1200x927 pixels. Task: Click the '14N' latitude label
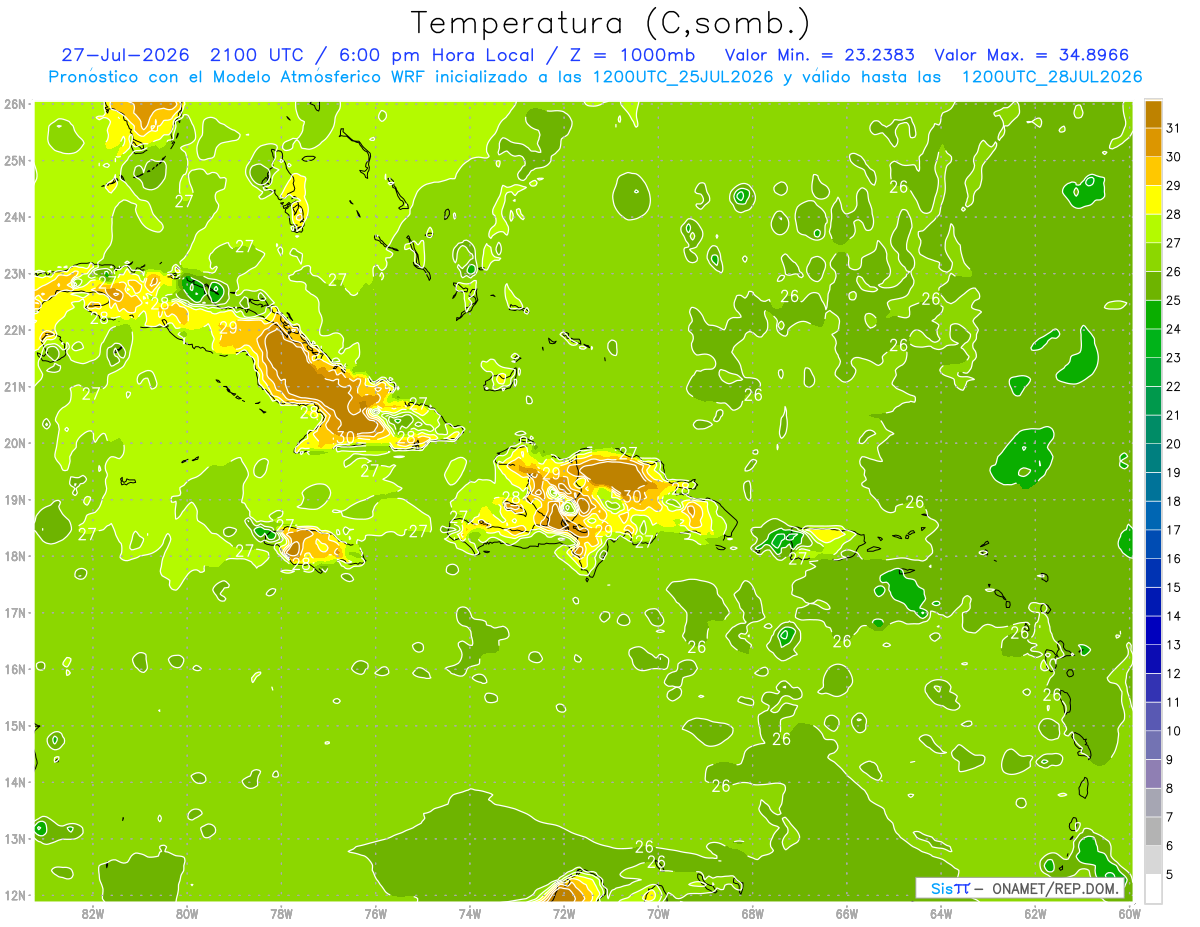click(x=16, y=782)
